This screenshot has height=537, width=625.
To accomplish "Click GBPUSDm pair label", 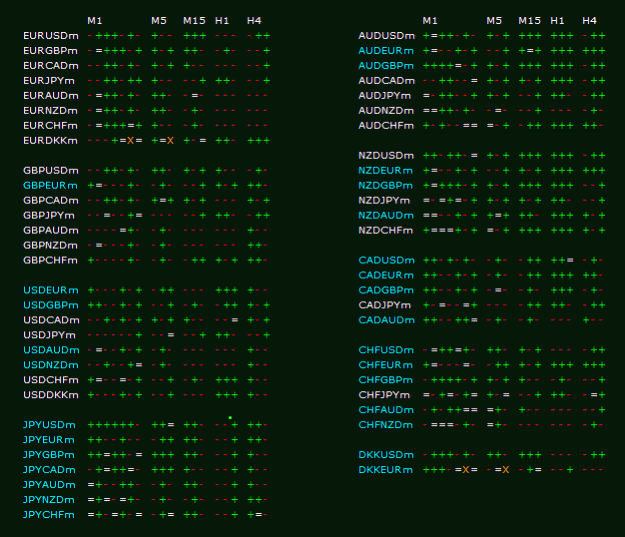I will 51,171.
